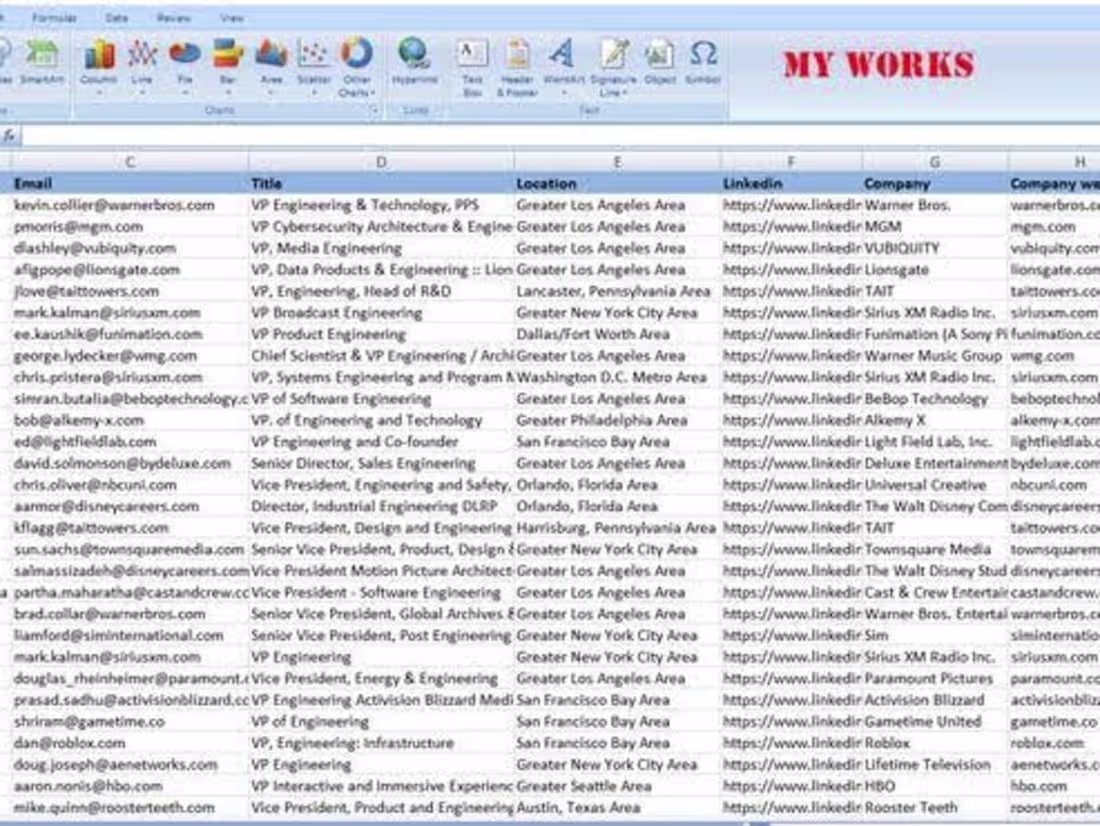Insert WordArt text

point(563,67)
